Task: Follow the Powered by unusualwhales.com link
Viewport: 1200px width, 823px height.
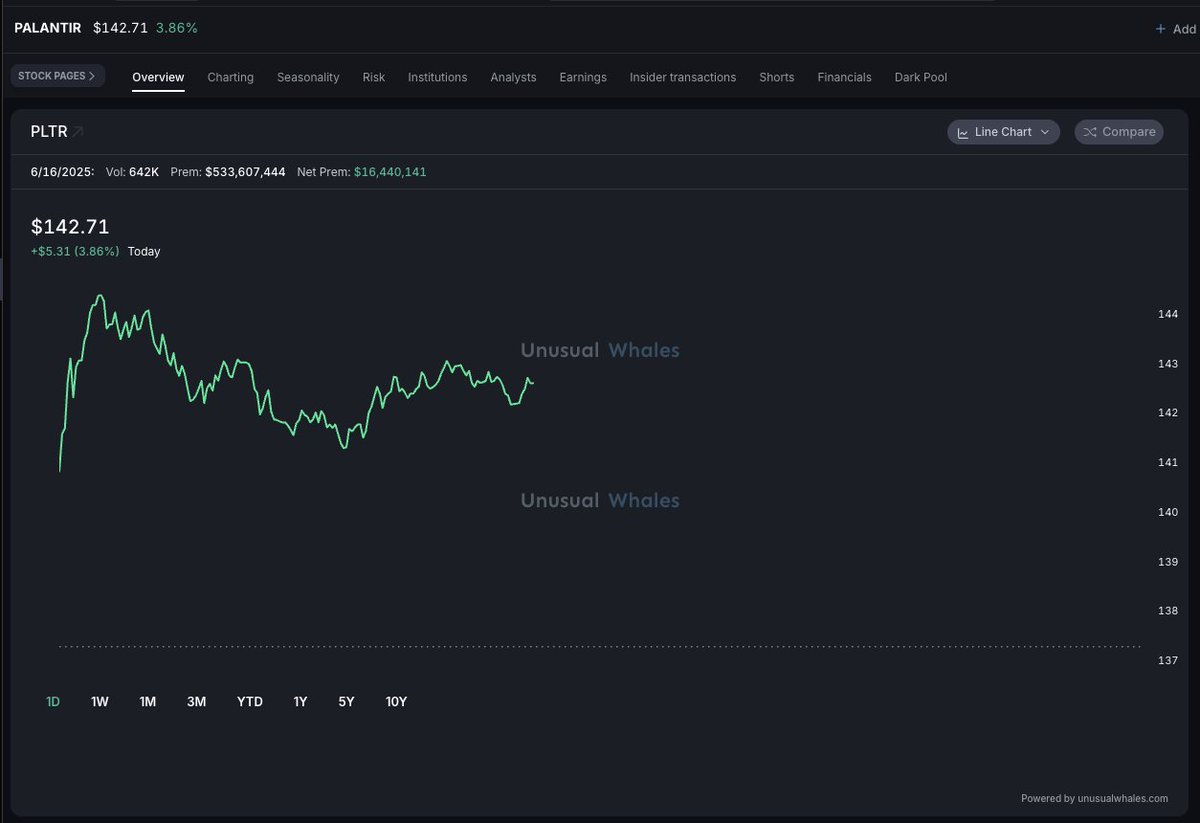Action: (1094, 798)
